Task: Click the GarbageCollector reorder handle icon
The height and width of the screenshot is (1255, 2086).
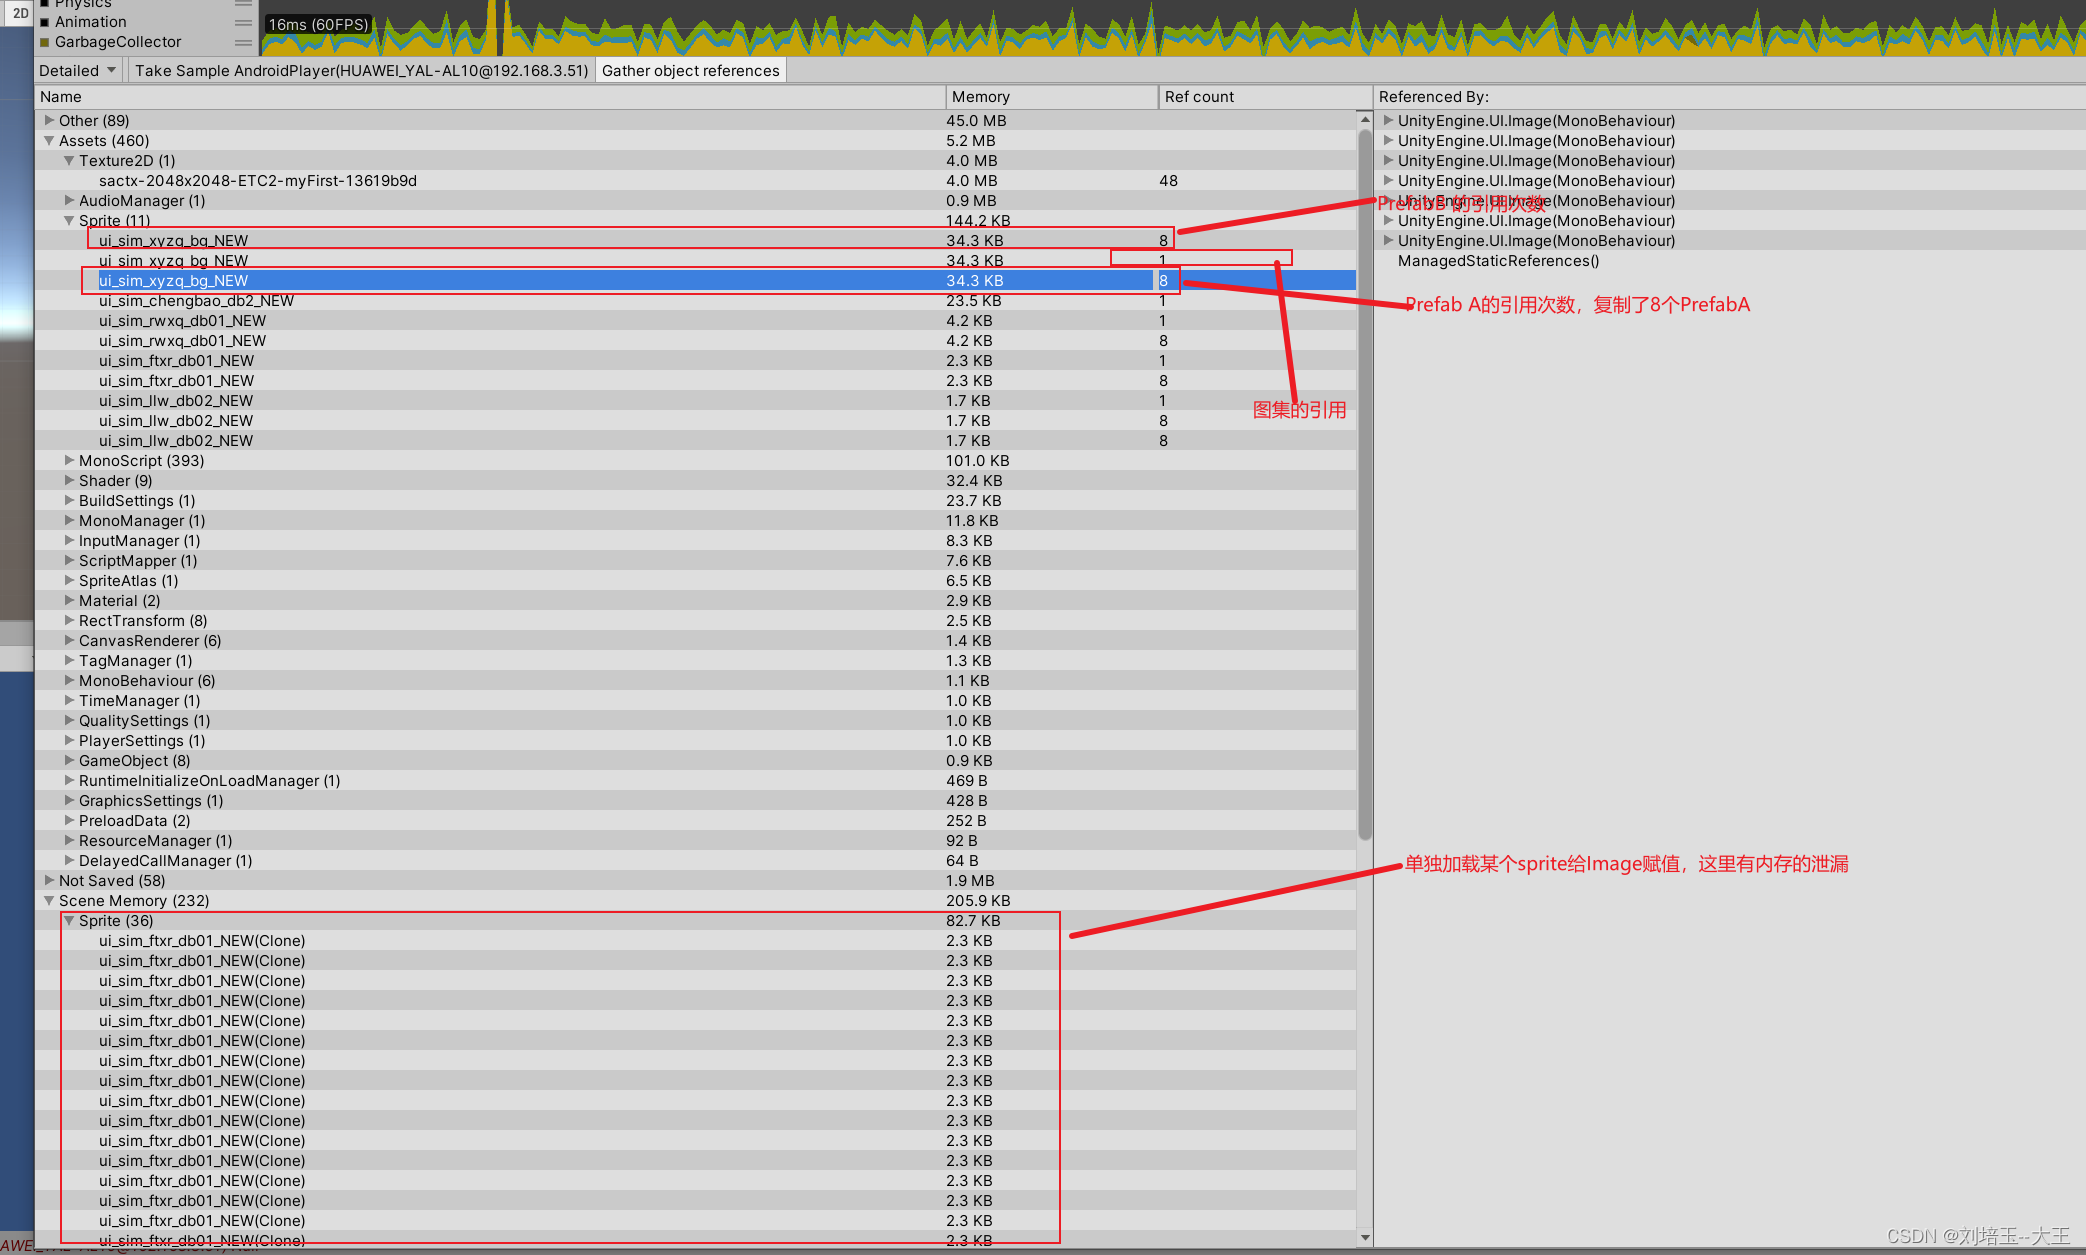Action: [243, 42]
